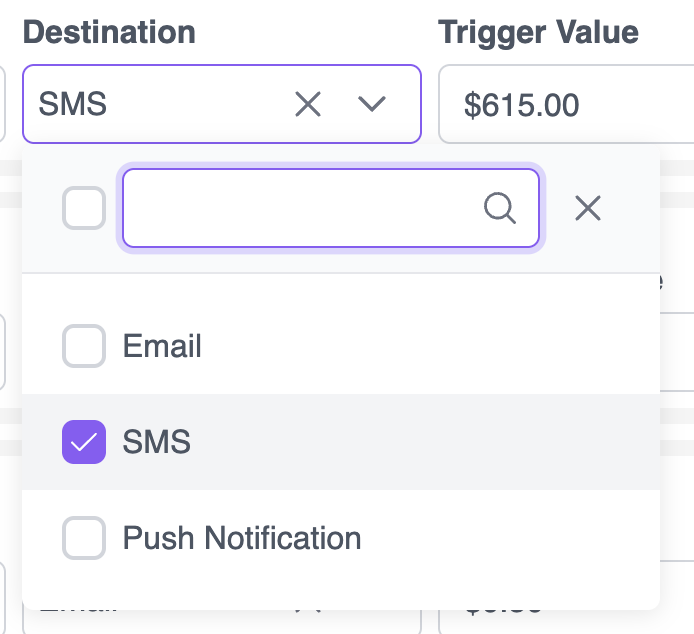Viewport: 694px width, 634px height.
Task: Enable the Push Notification checkbox
Action: pyautogui.click(x=84, y=538)
